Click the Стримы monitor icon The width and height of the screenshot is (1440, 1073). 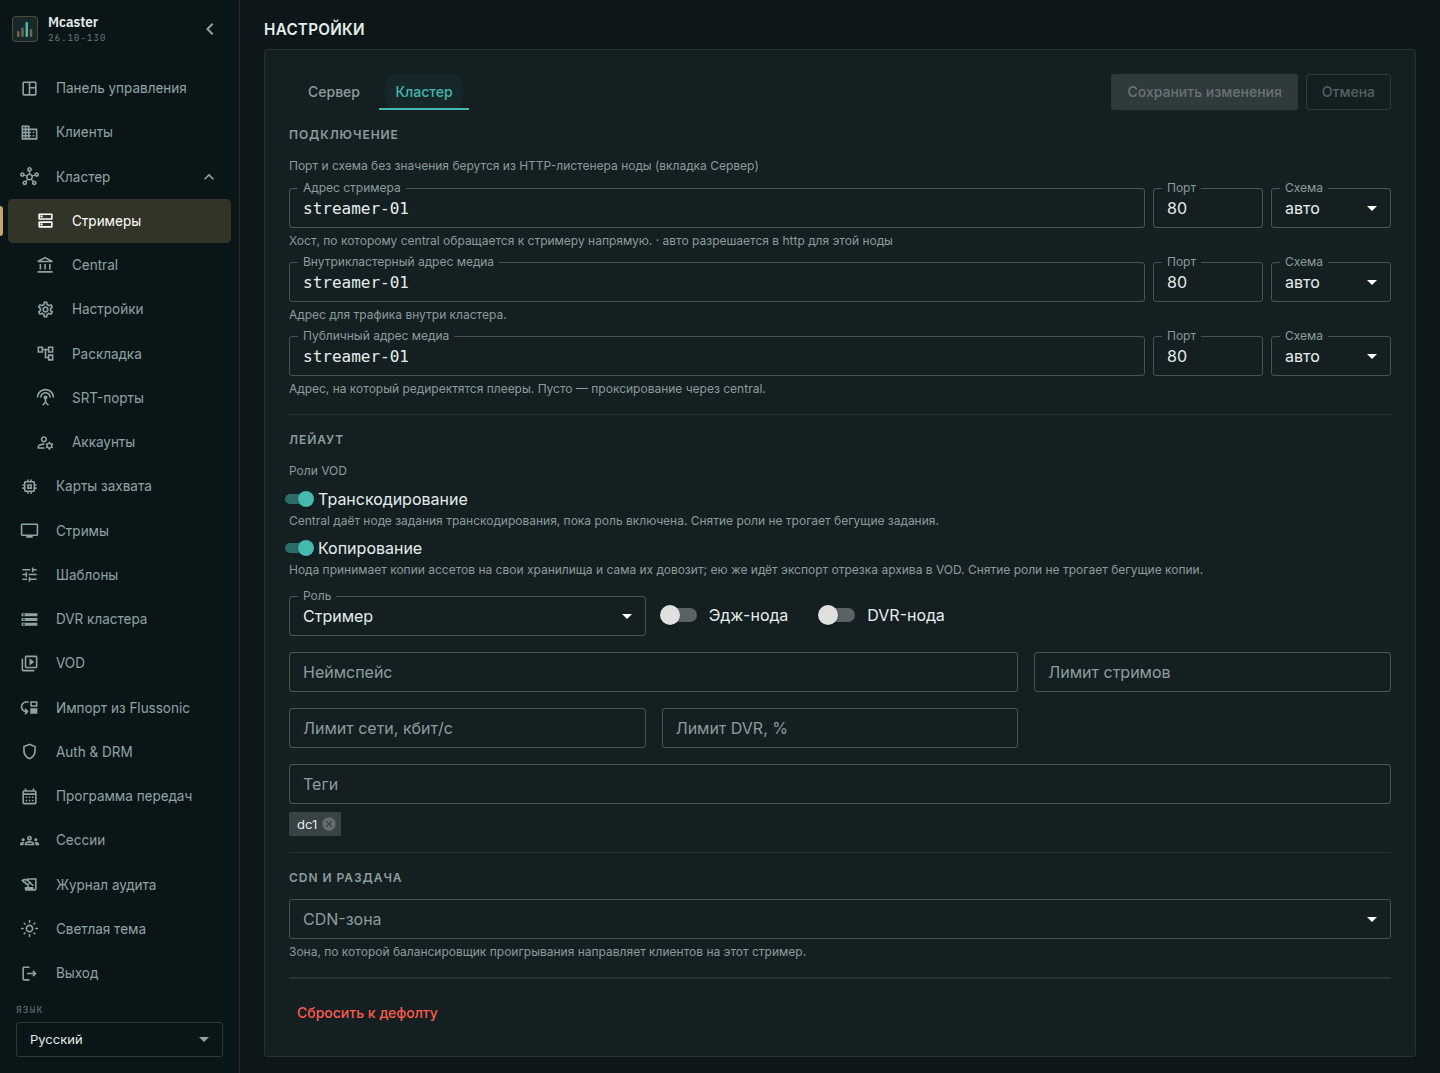30,531
